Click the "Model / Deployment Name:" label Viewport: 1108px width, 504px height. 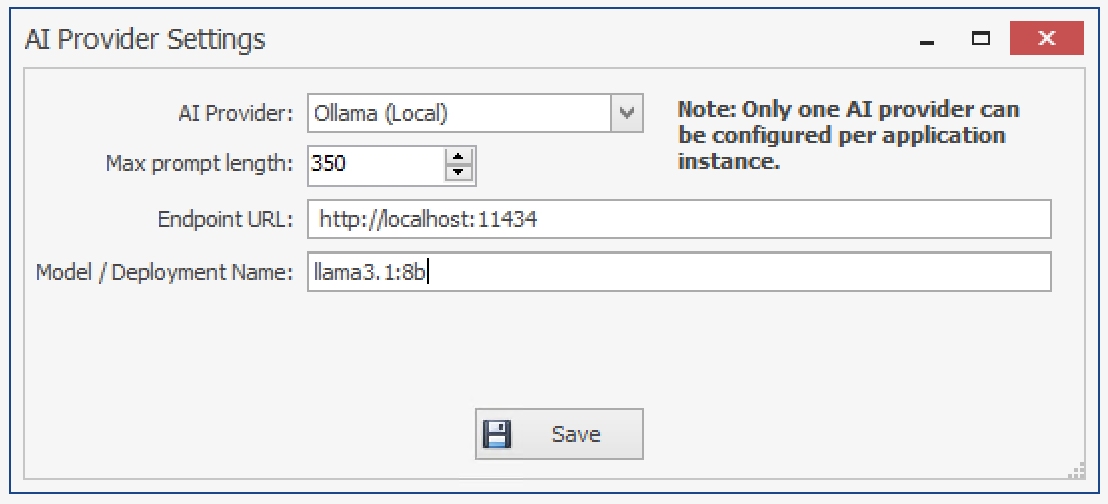point(164,272)
